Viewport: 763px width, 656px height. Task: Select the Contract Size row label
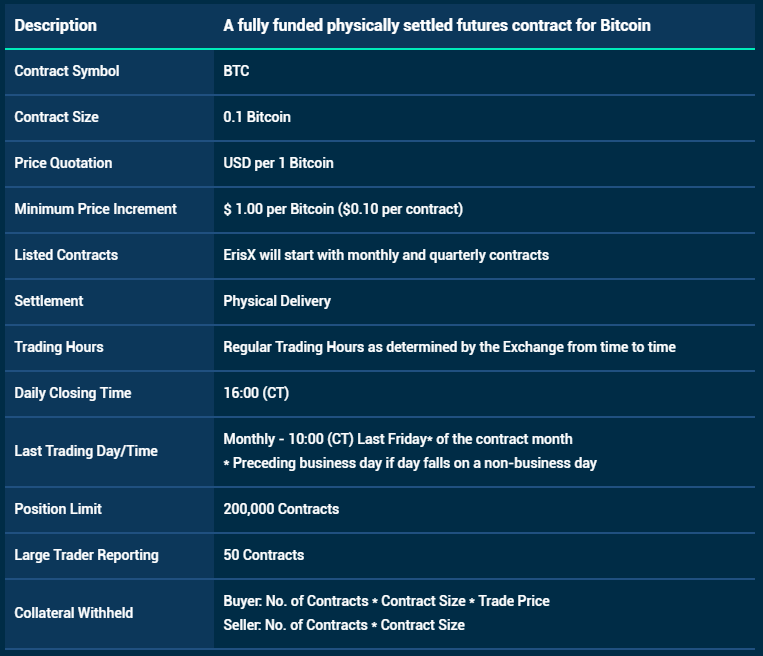point(56,117)
